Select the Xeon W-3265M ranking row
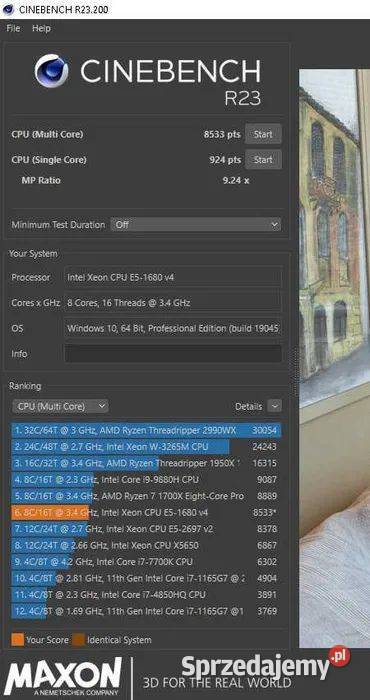 click(146, 447)
